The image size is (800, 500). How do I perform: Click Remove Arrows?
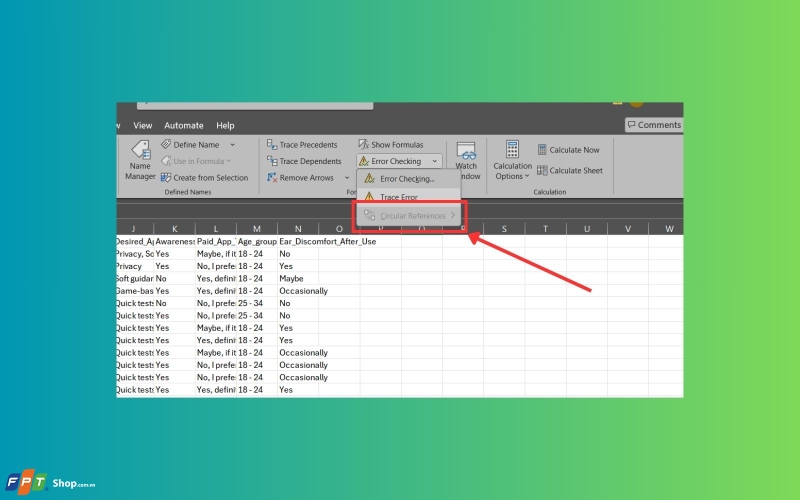[301, 178]
